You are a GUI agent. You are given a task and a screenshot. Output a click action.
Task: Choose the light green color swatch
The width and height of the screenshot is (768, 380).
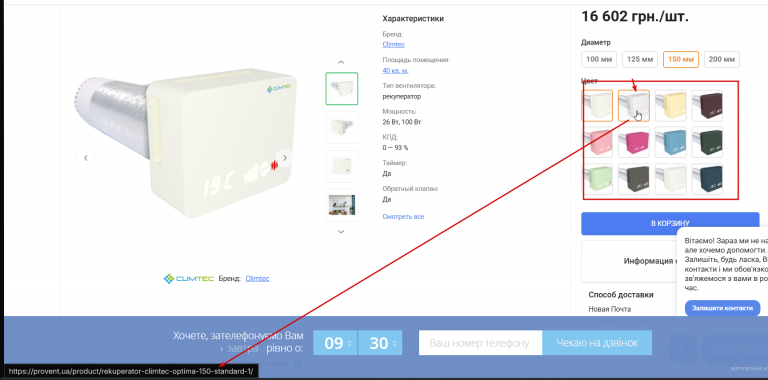(597, 179)
